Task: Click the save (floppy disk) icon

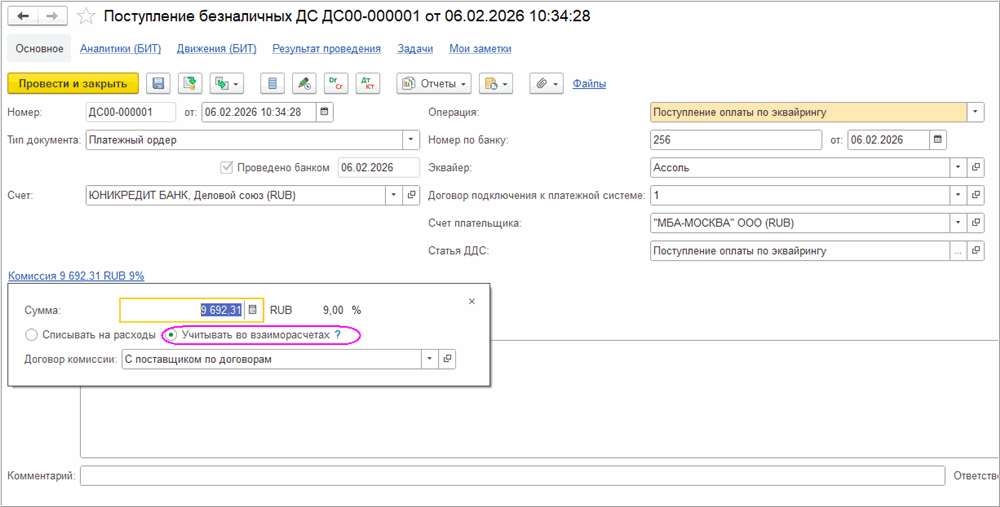Action: coord(159,84)
